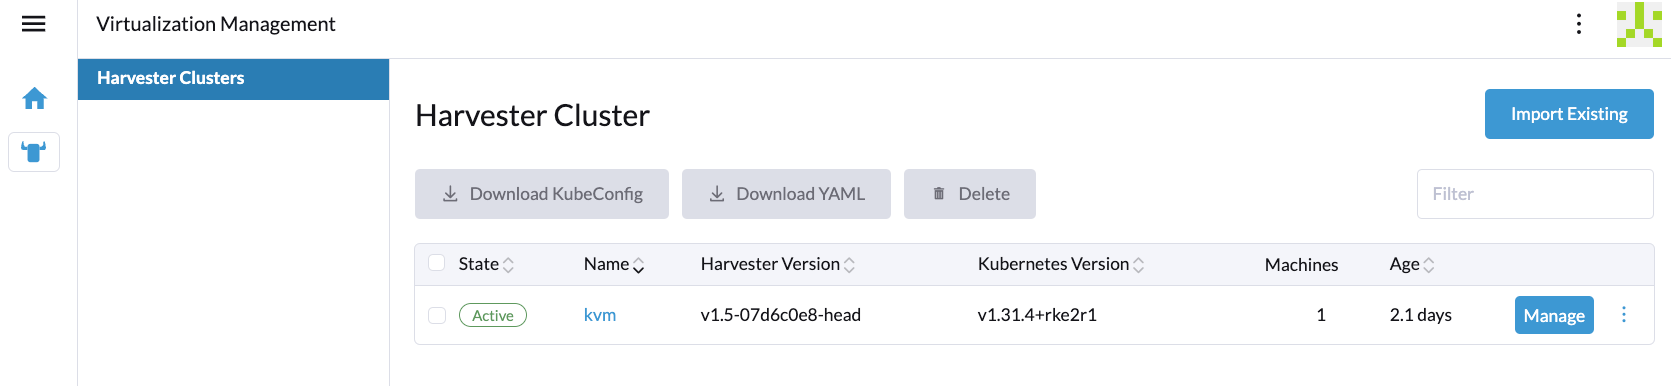The width and height of the screenshot is (1671, 386).
Task: Select the kvm cluster row checkbox
Action: coord(437,315)
